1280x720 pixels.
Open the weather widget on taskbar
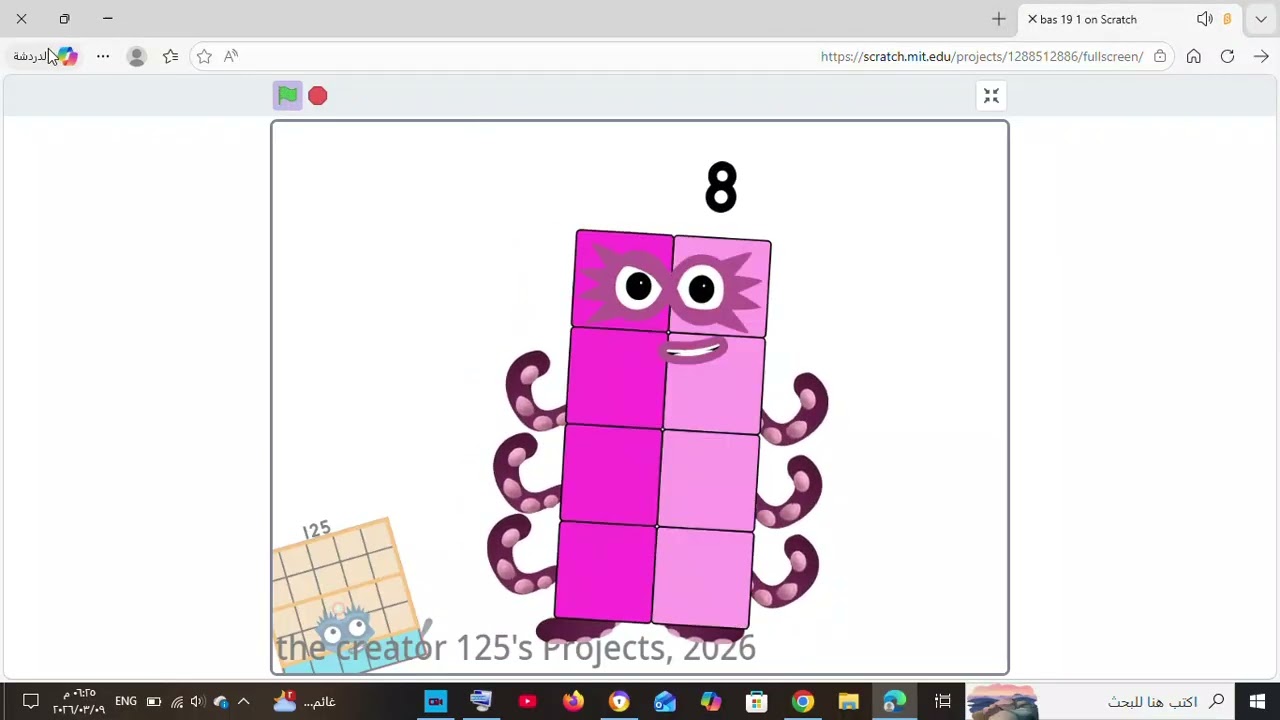point(306,702)
